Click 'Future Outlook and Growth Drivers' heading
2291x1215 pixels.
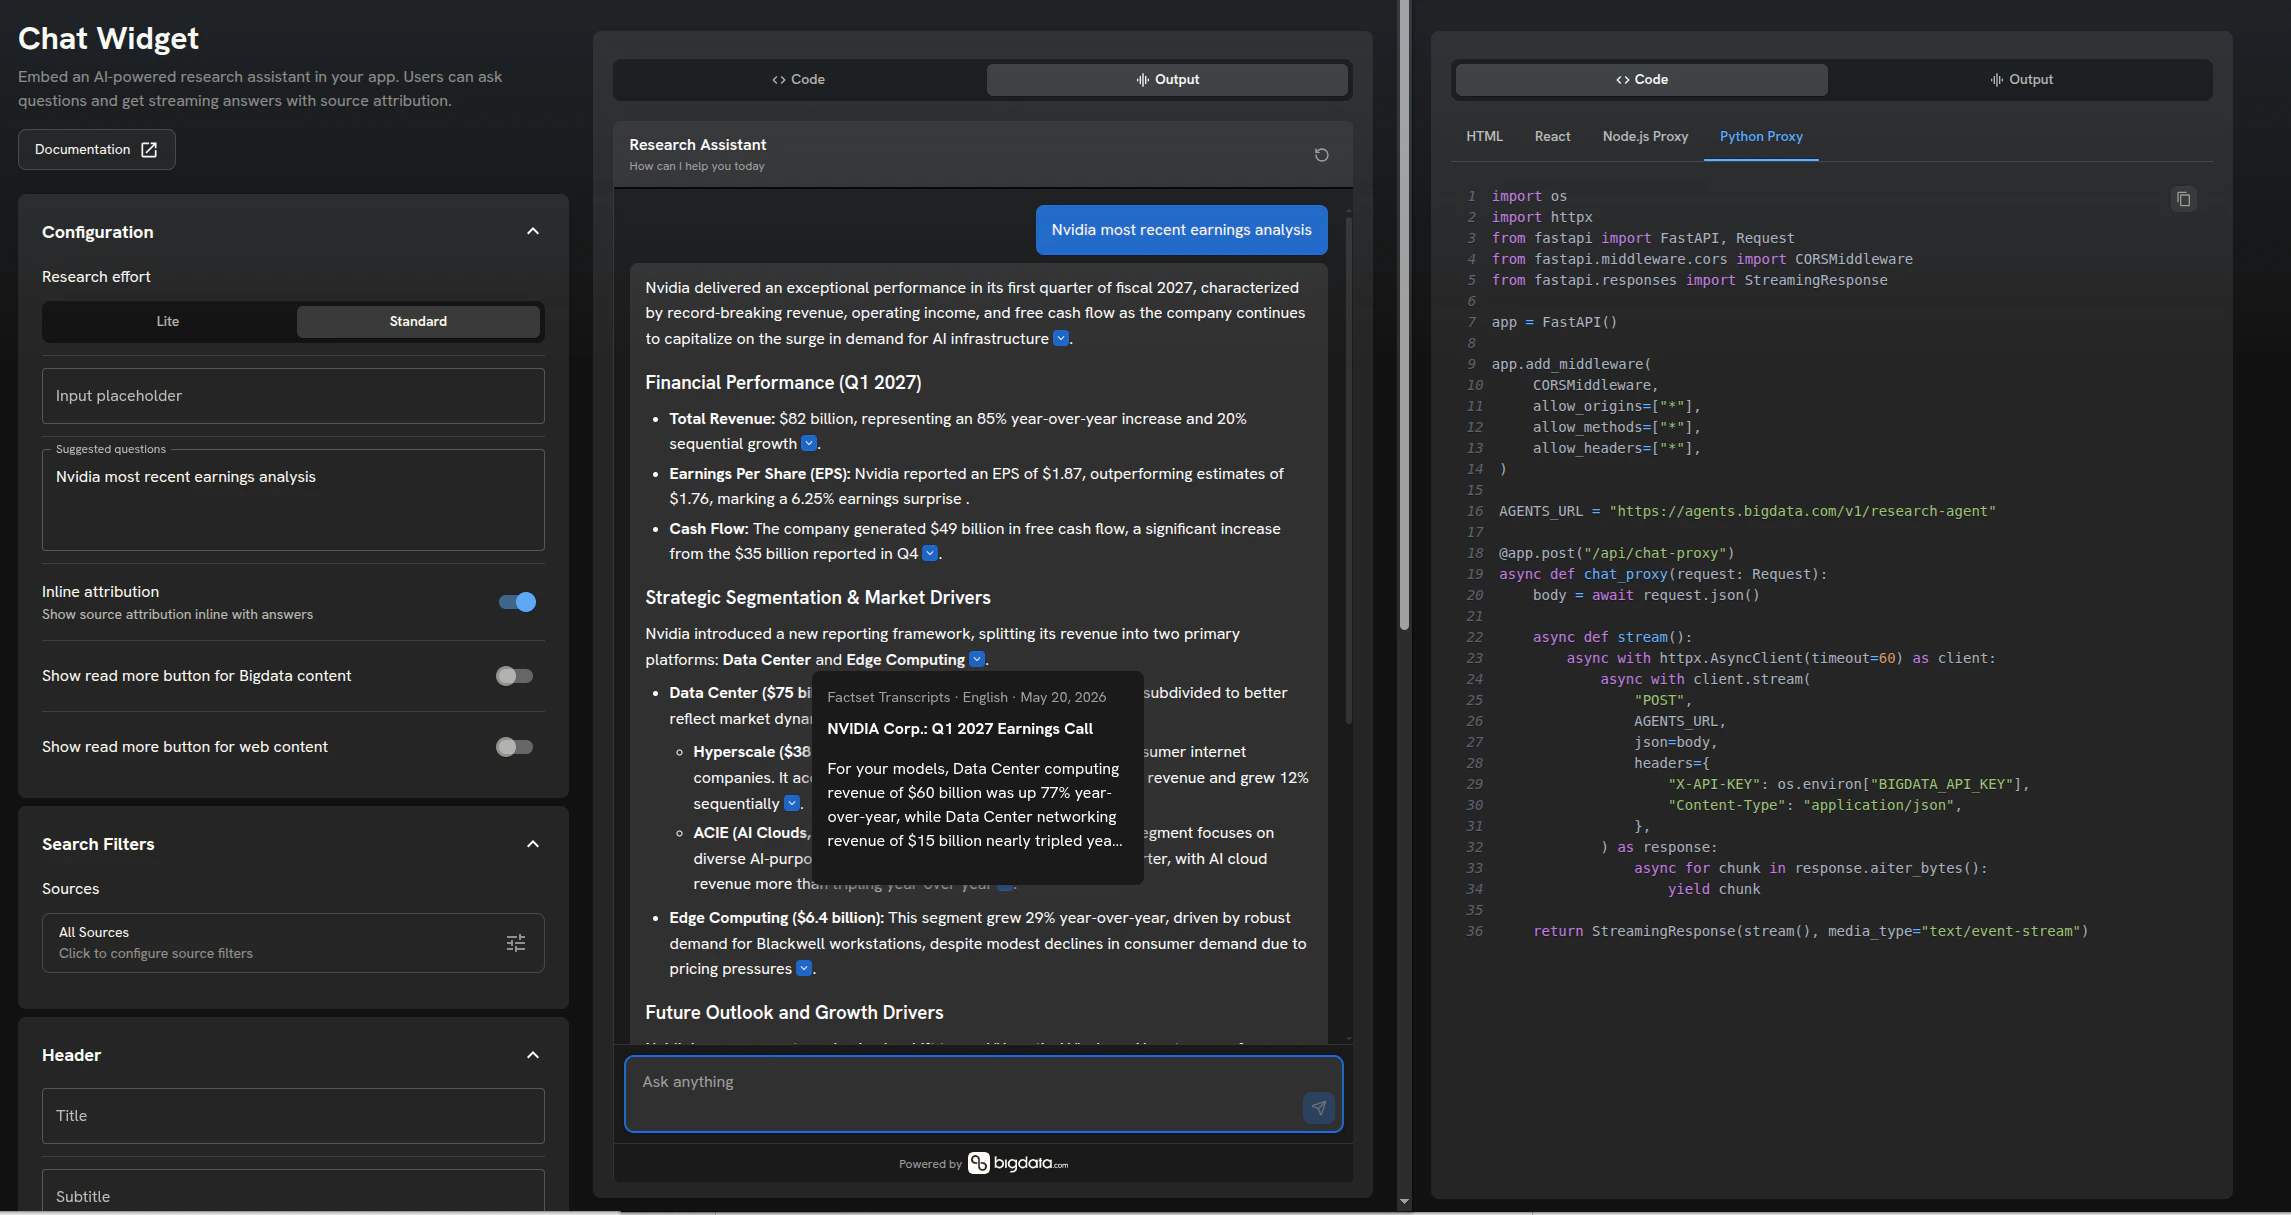794,1012
